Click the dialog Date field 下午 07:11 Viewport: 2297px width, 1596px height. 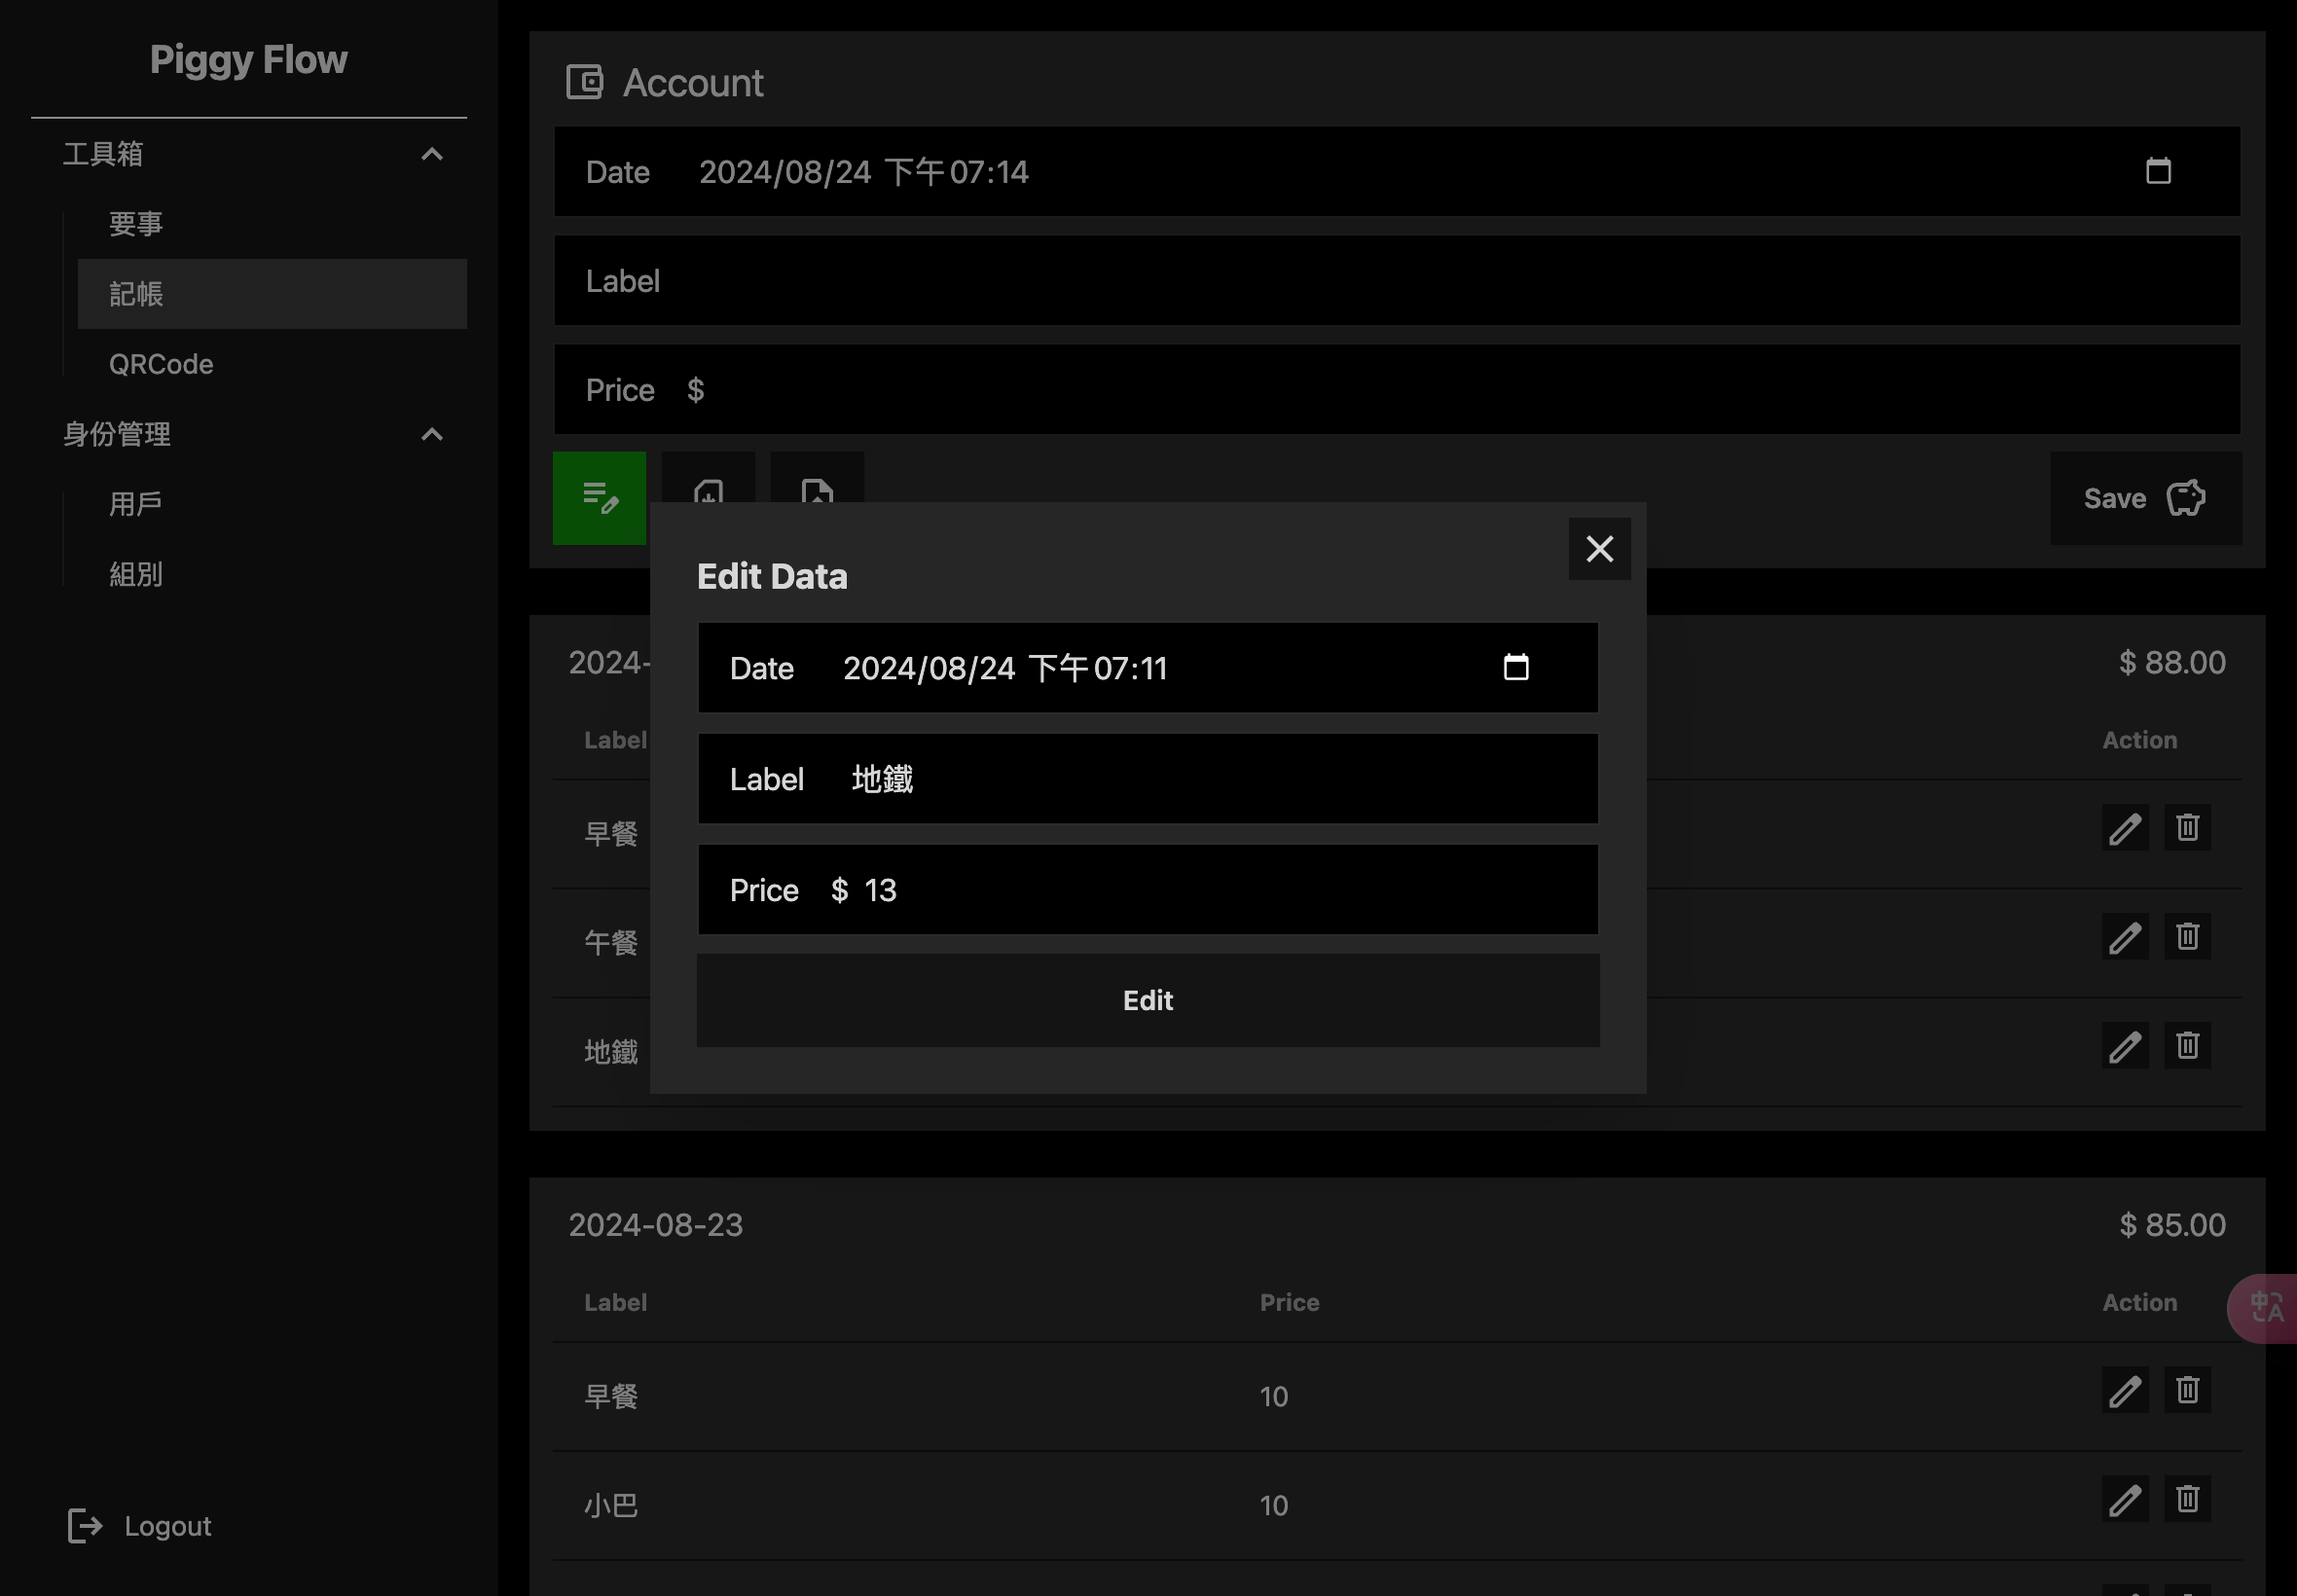[x=1148, y=668]
